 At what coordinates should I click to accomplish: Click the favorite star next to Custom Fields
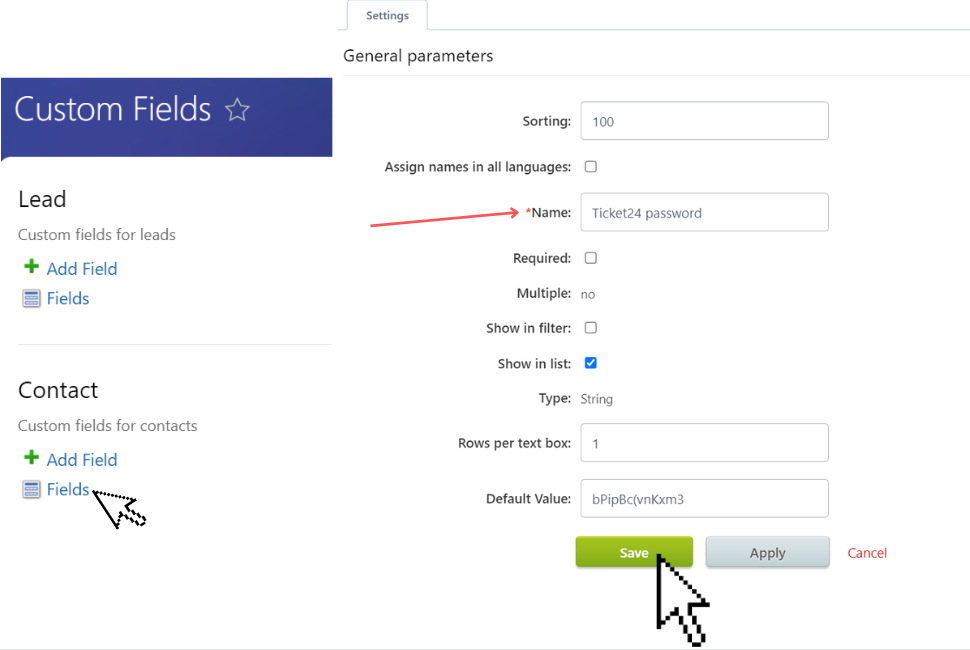pos(237,110)
